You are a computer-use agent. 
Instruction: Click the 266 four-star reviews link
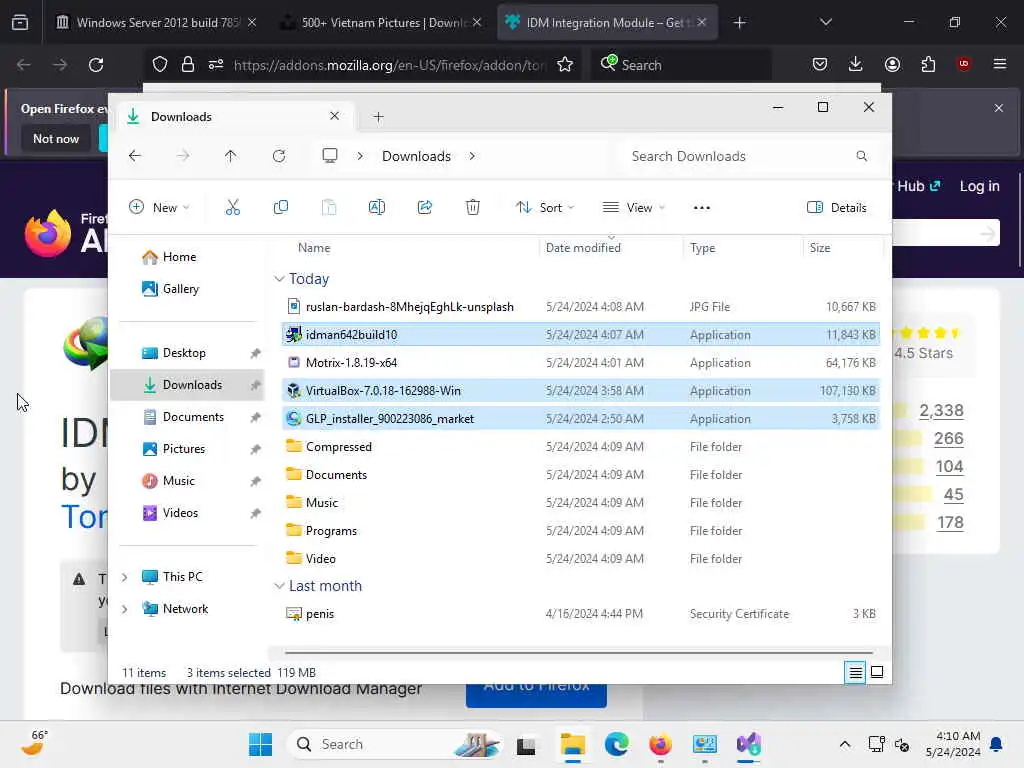[x=948, y=438]
